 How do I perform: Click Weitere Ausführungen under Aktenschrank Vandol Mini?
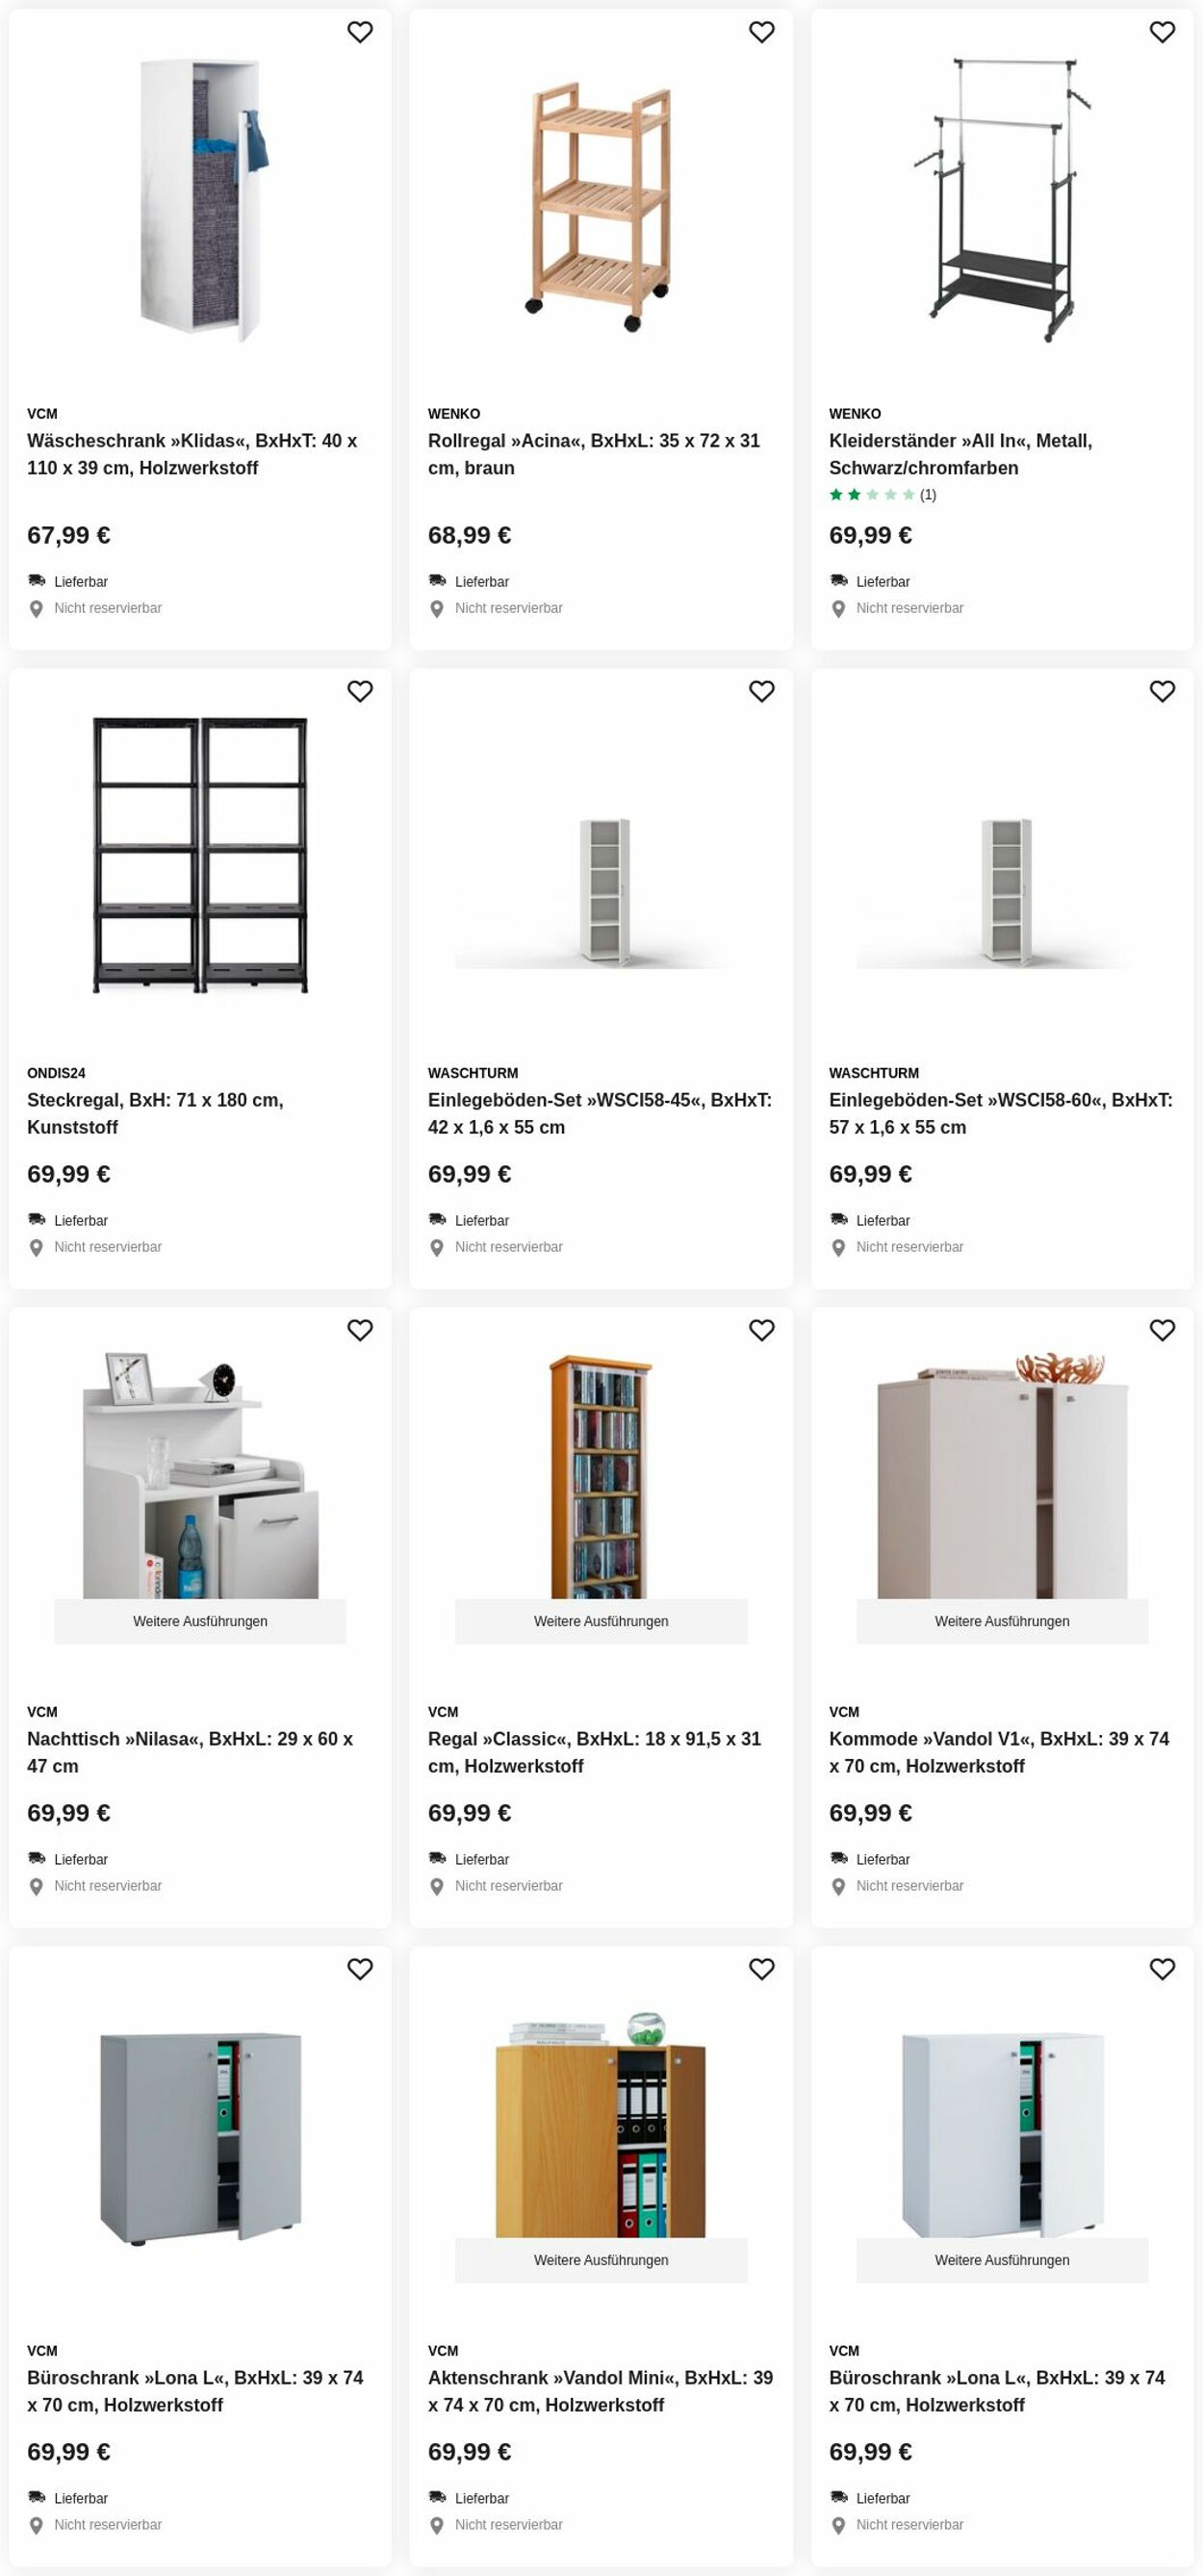point(601,2260)
